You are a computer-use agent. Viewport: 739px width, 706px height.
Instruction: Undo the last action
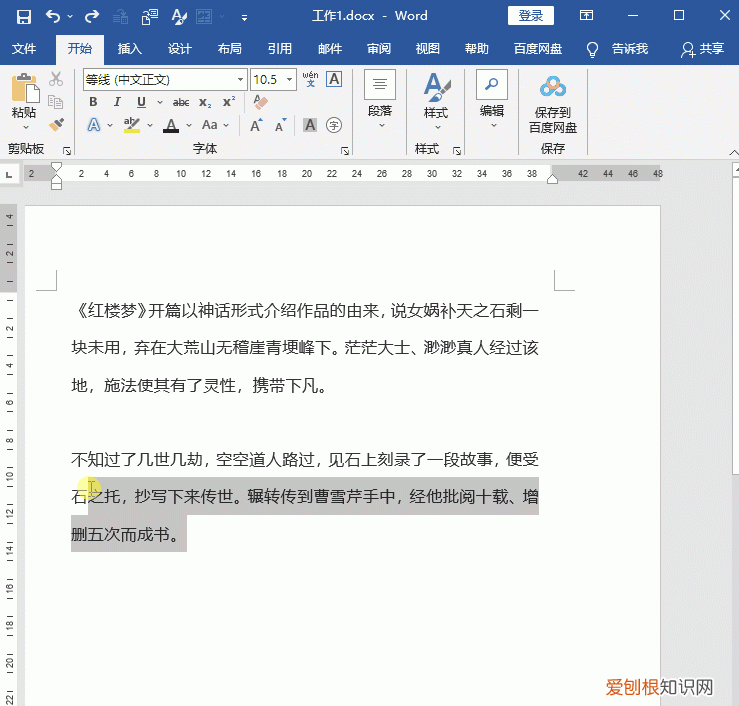(x=52, y=16)
